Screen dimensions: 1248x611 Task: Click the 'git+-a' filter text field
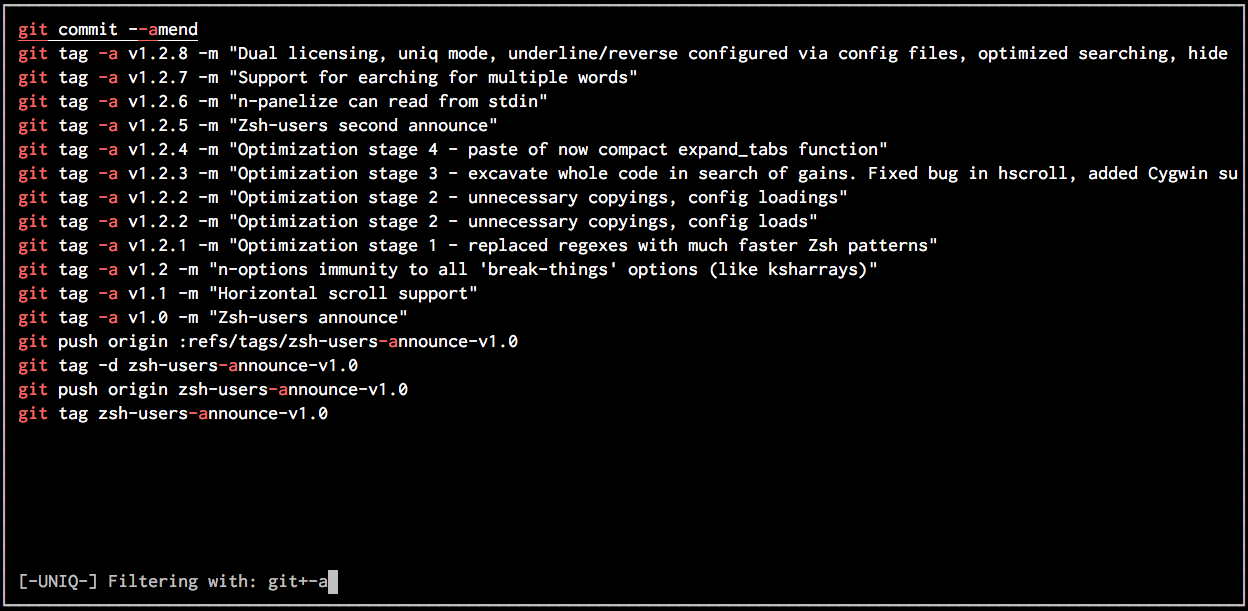298,581
